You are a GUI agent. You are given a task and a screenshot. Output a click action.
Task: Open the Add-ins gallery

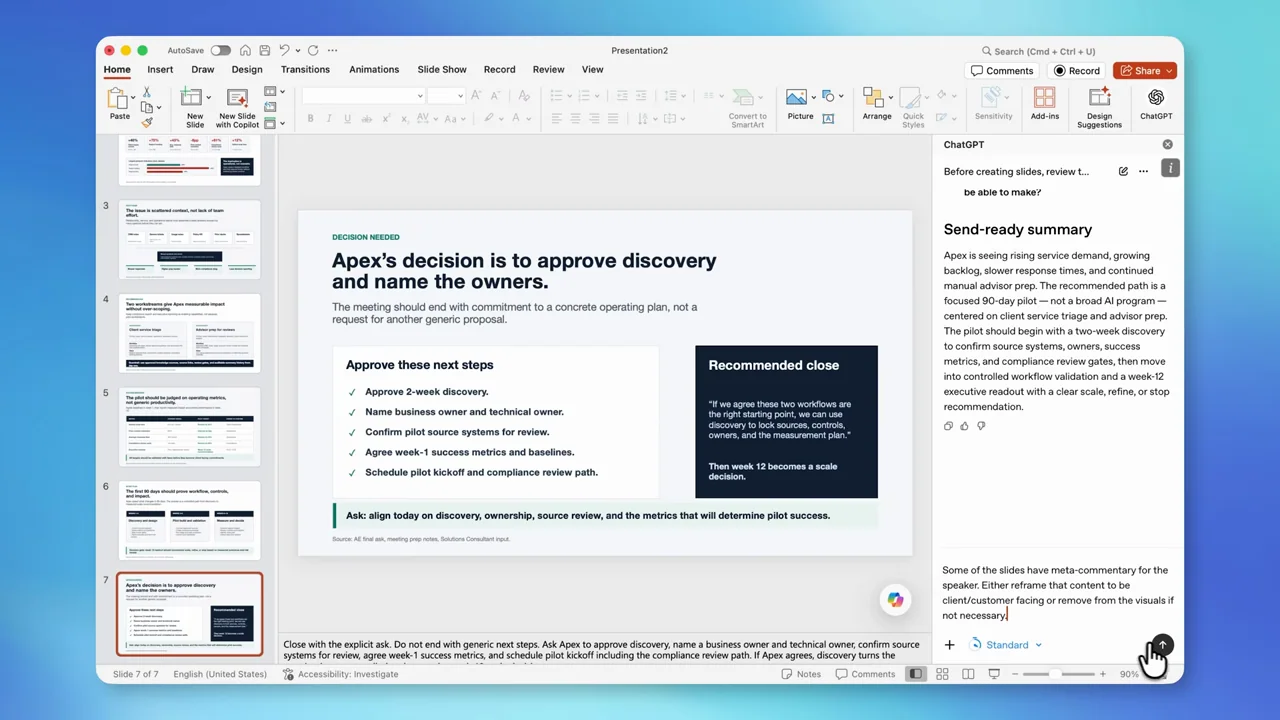coord(1045,104)
